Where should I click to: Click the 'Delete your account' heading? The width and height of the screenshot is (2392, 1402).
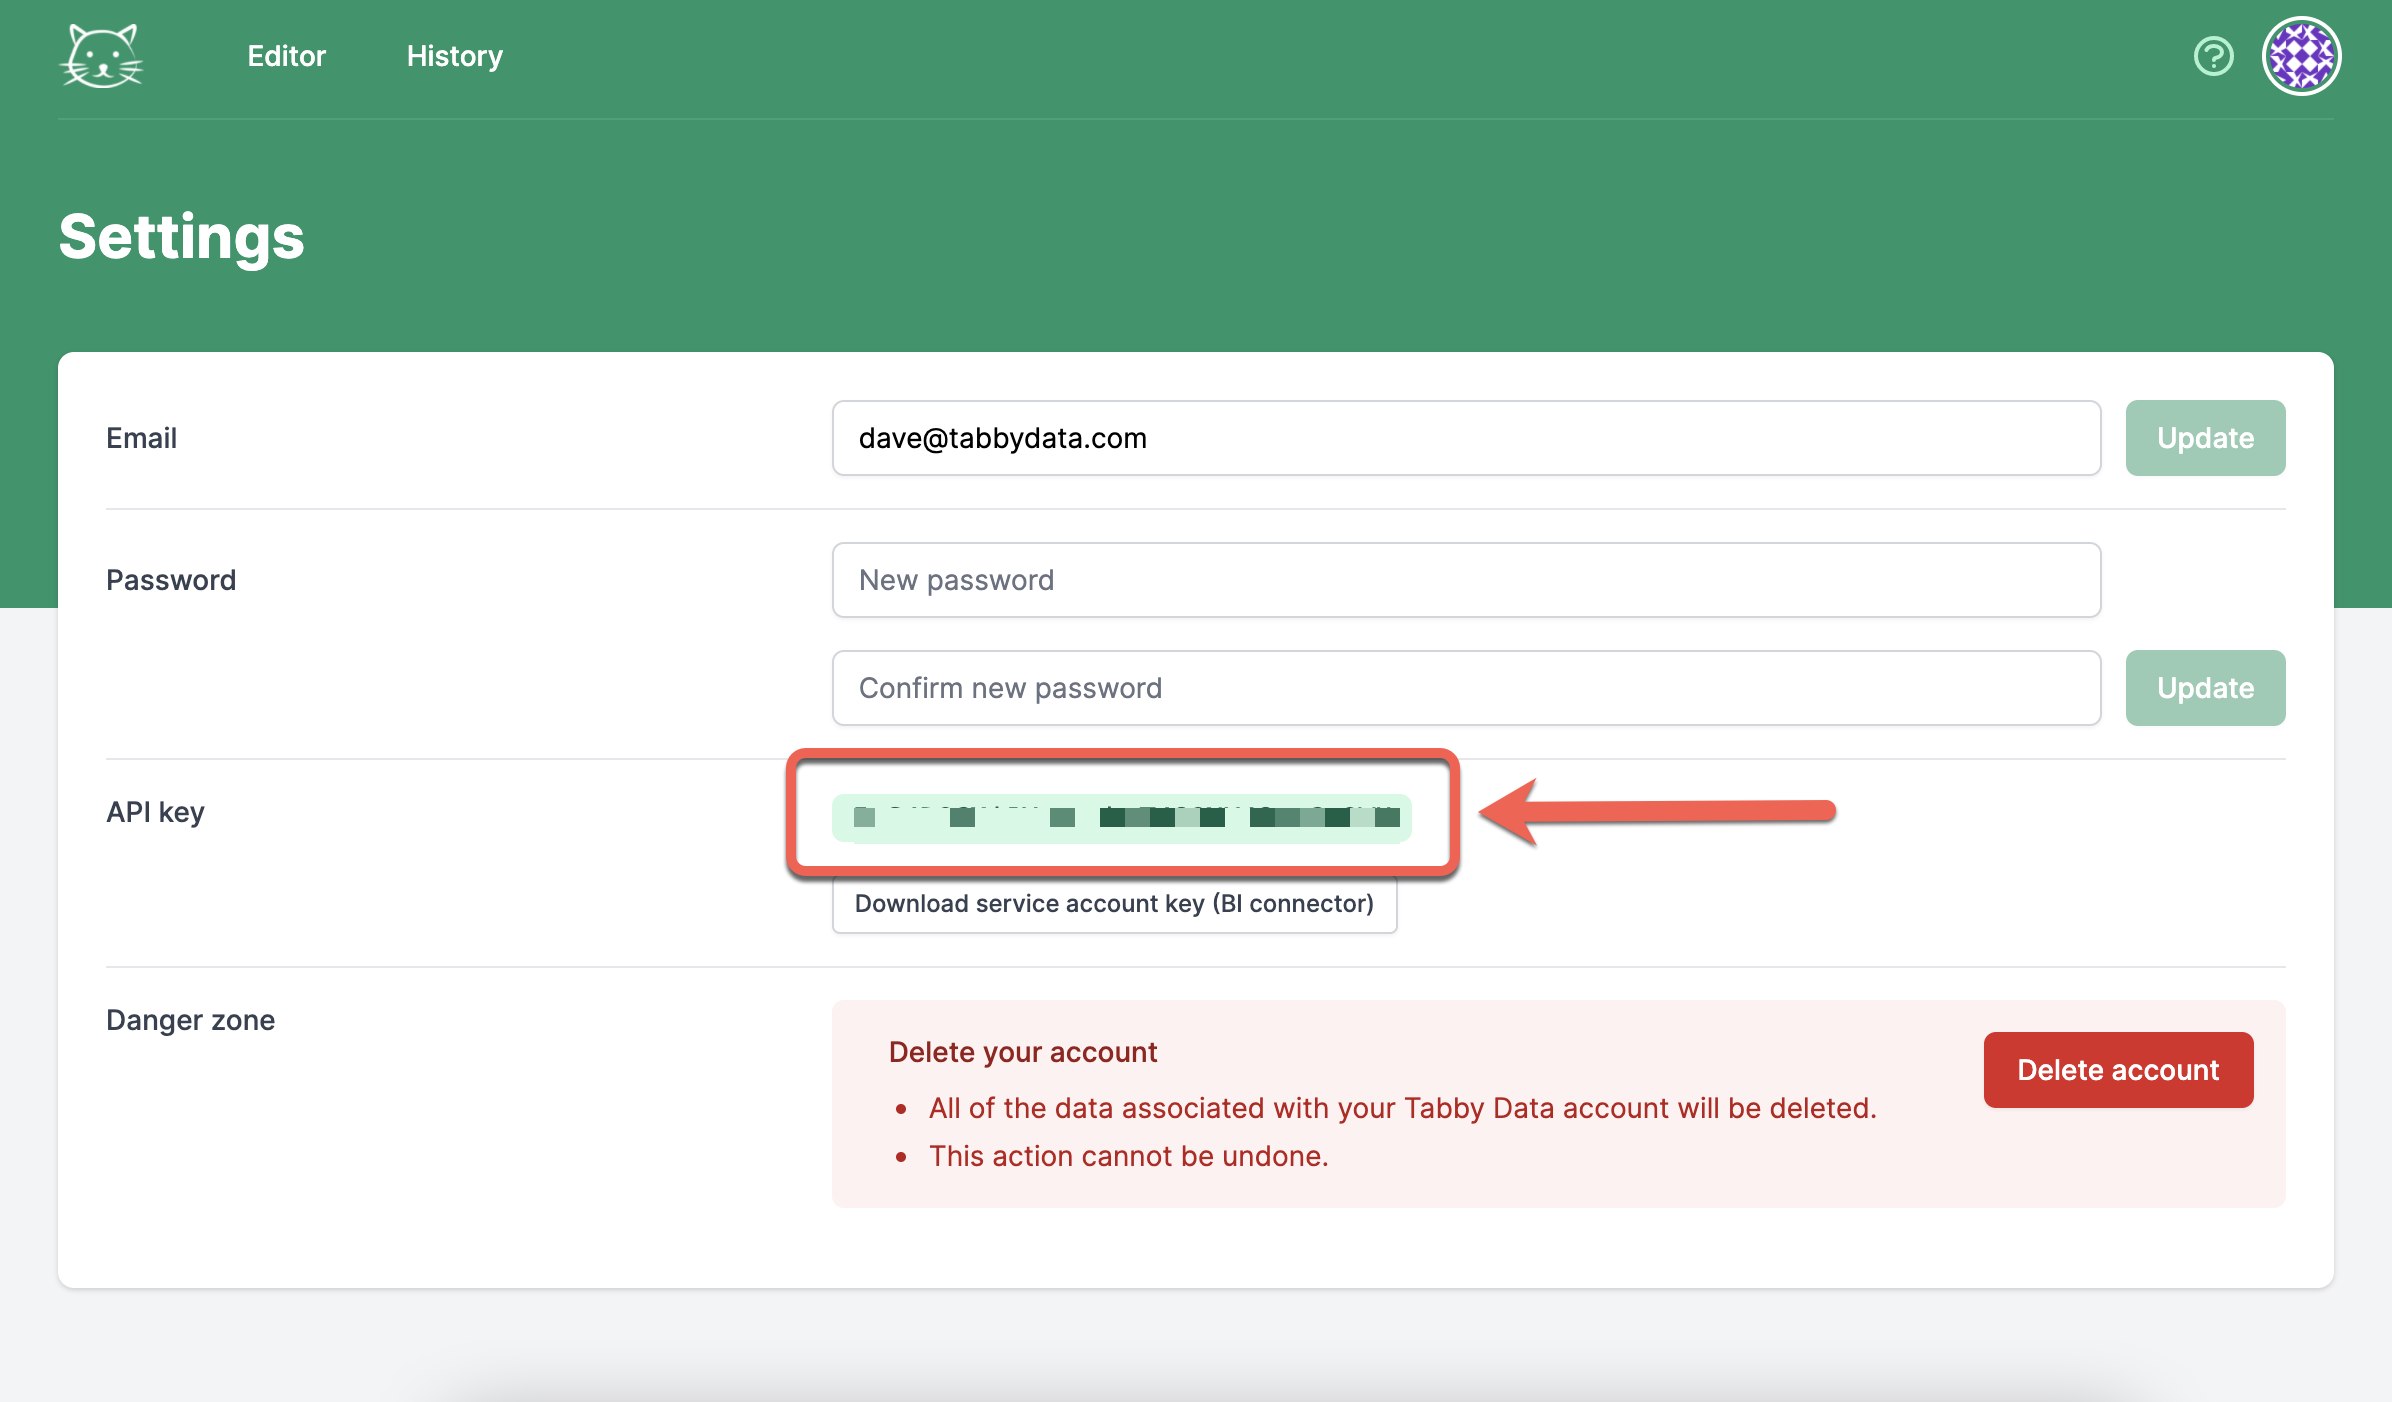tap(1022, 1052)
